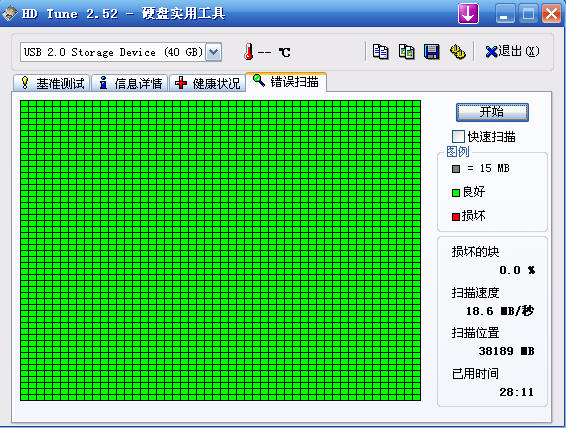Image resolution: width=566 pixels, height=428 pixels.
Task: Switch to the 健康状况 tab
Action: coord(208,83)
